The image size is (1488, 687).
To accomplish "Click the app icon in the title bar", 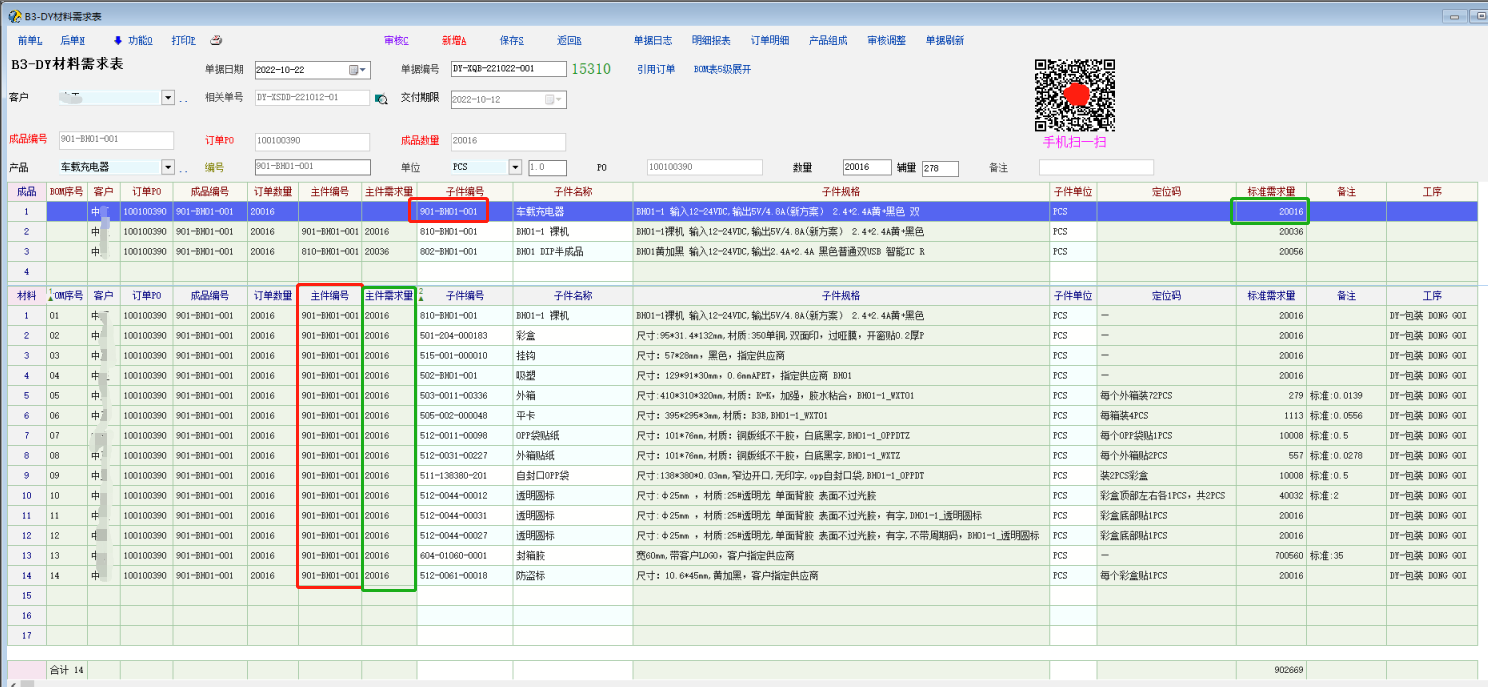I will (14, 17).
